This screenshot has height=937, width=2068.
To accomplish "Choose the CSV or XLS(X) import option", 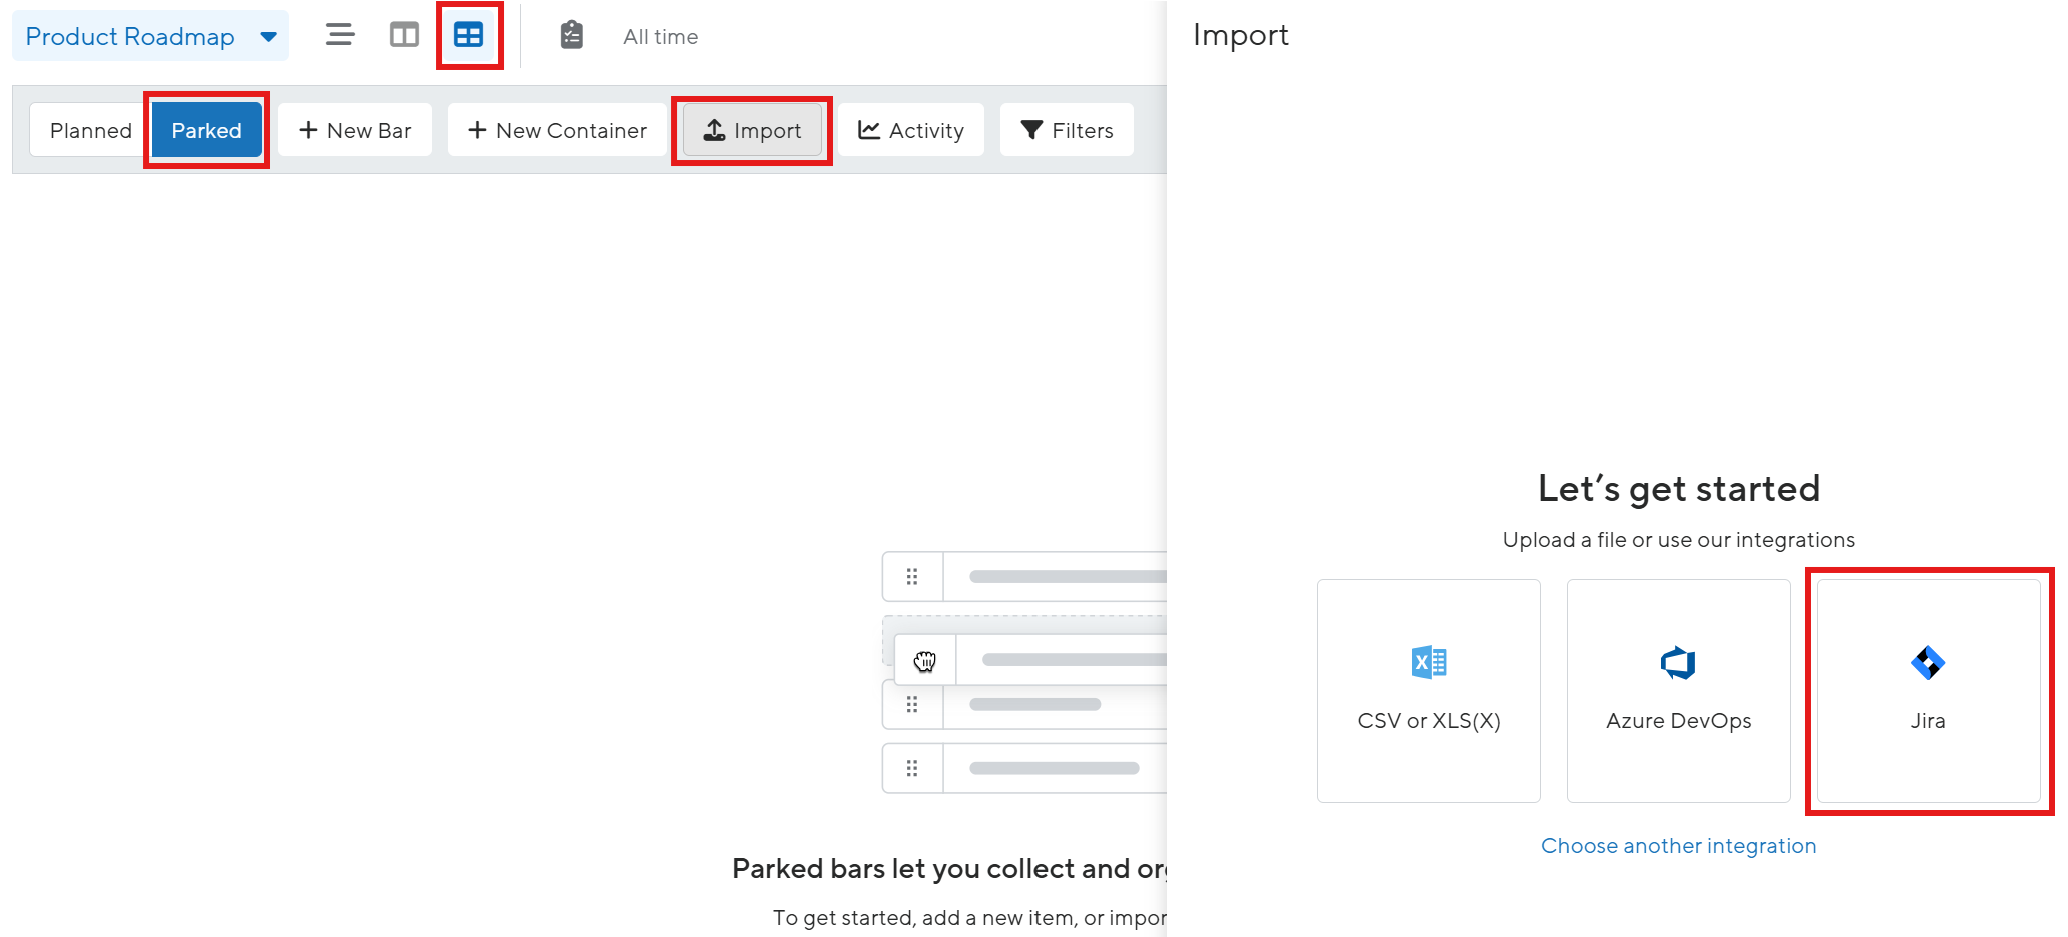I will pyautogui.click(x=1428, y=690).
